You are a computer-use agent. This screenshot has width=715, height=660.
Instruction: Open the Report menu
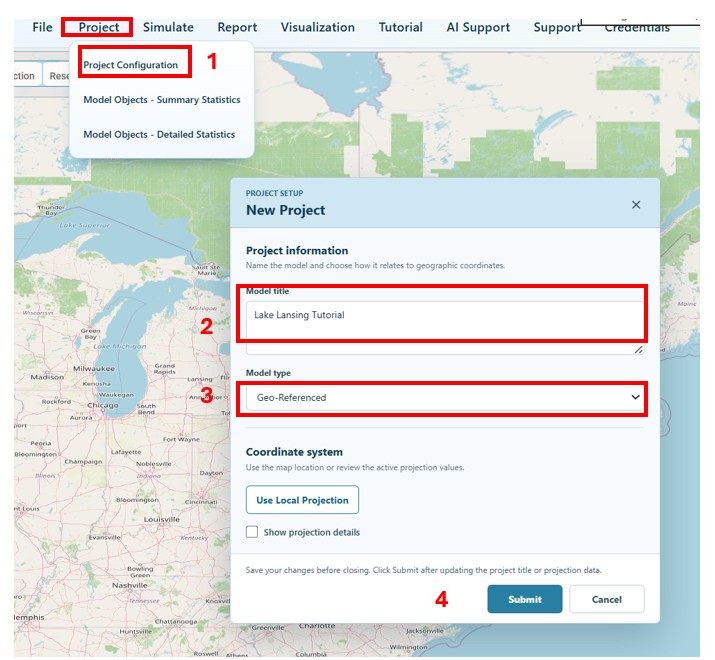point(237,27)
